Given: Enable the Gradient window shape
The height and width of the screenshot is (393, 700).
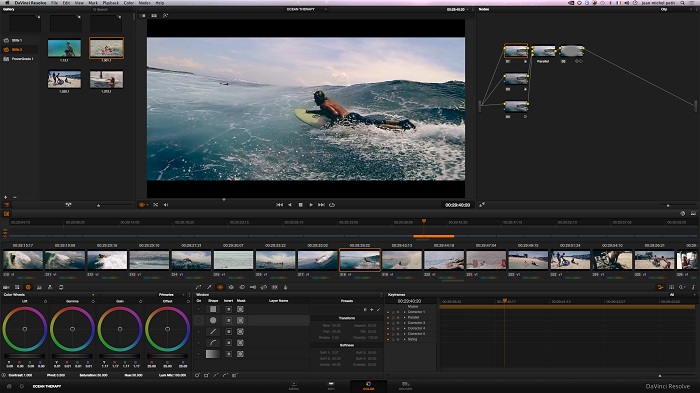Looking at the screenshot, I should coord(213,354).
